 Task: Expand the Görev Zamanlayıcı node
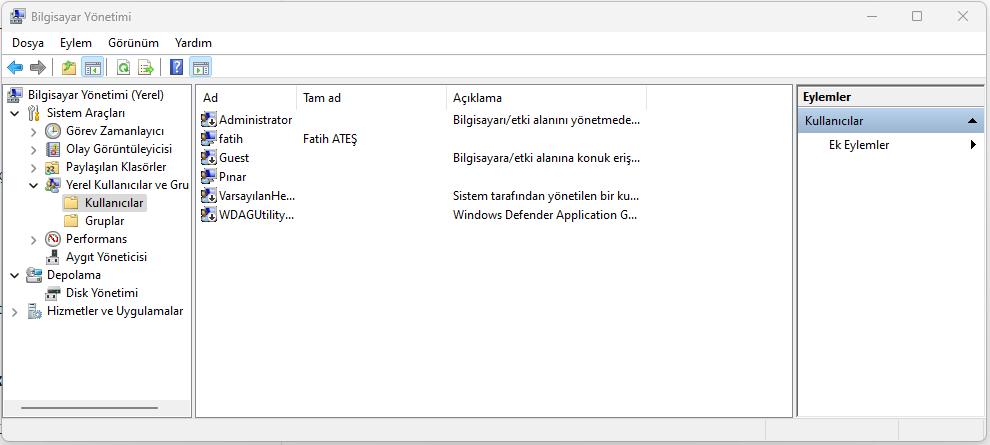coord(33,131)
